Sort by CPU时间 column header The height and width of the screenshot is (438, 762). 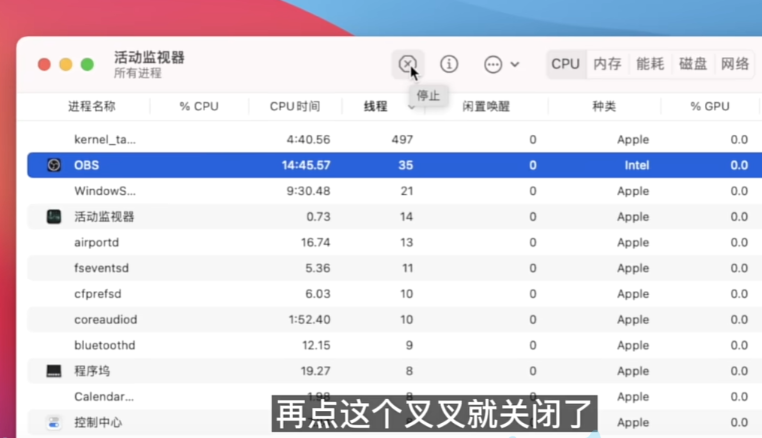[x=295, y=106]
